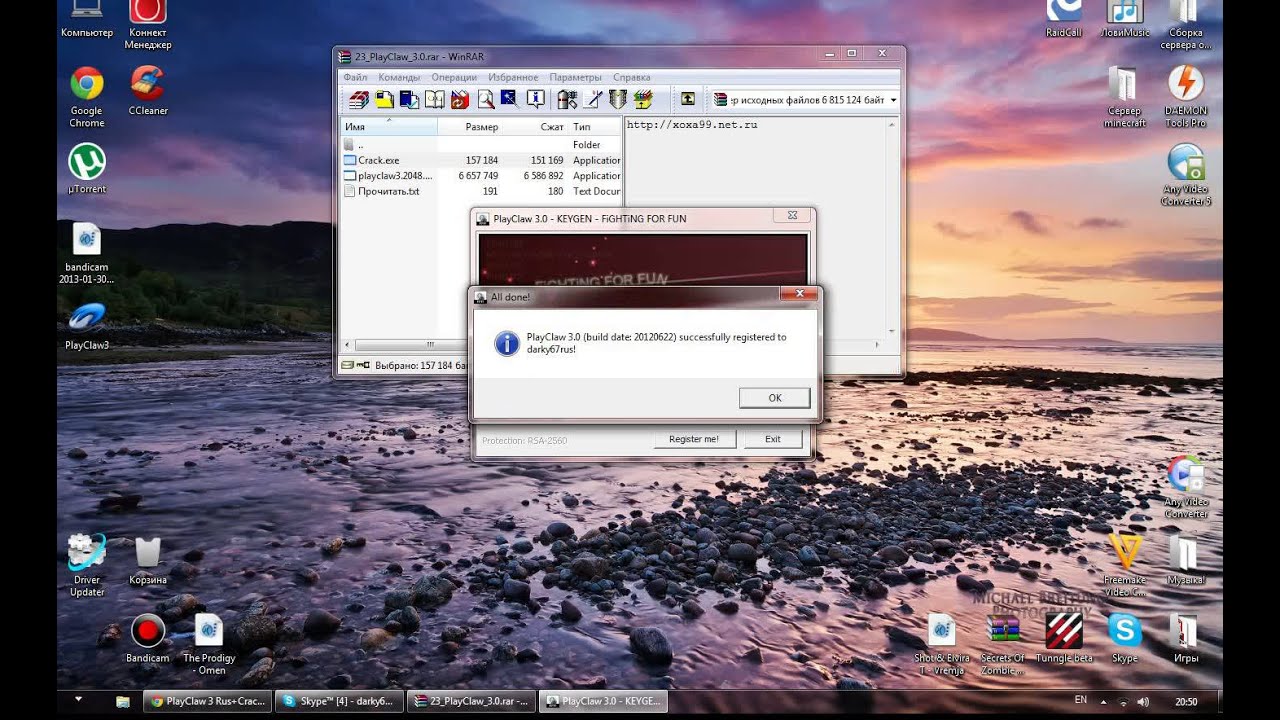This screenshot has width=1280, height=720.
Task: Sort by the Имя column header
Action: coord(389,127)
